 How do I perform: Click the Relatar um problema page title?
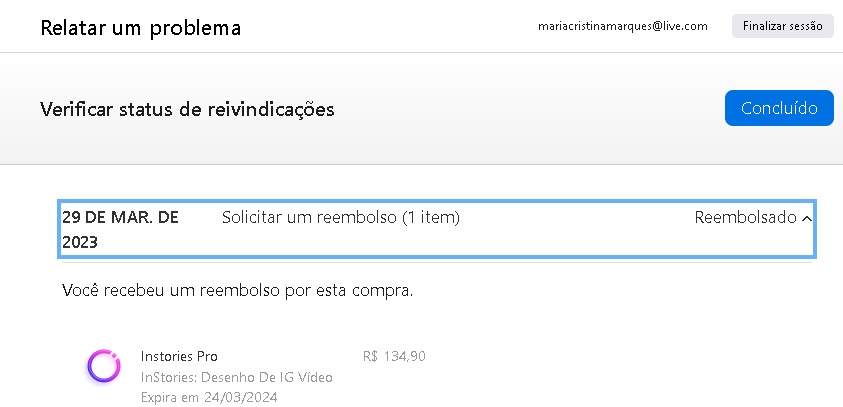[141, 27]
